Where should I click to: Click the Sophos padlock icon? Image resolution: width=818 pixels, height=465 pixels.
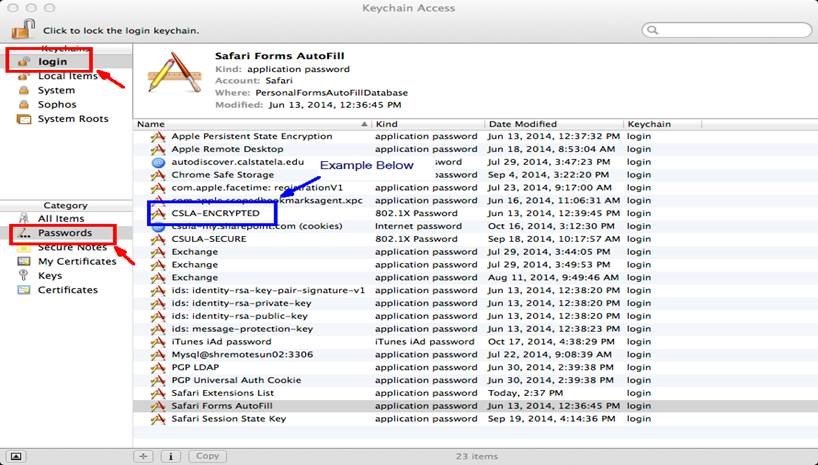tap(24, 104)
